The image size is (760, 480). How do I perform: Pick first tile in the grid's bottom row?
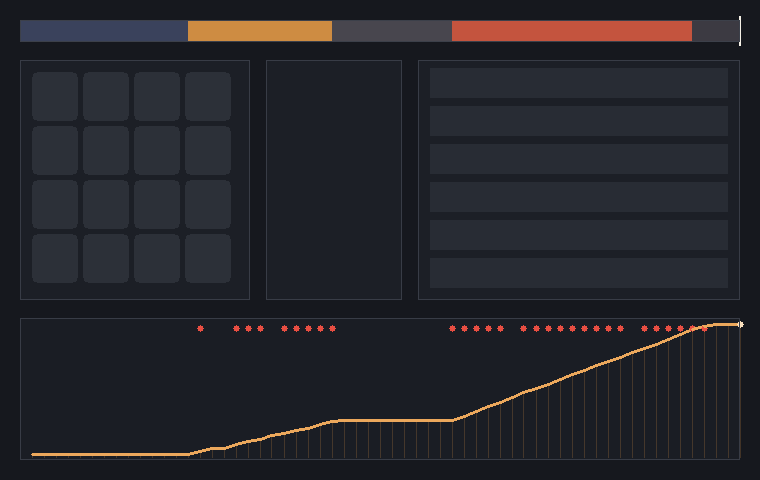[x=55, y=258]
